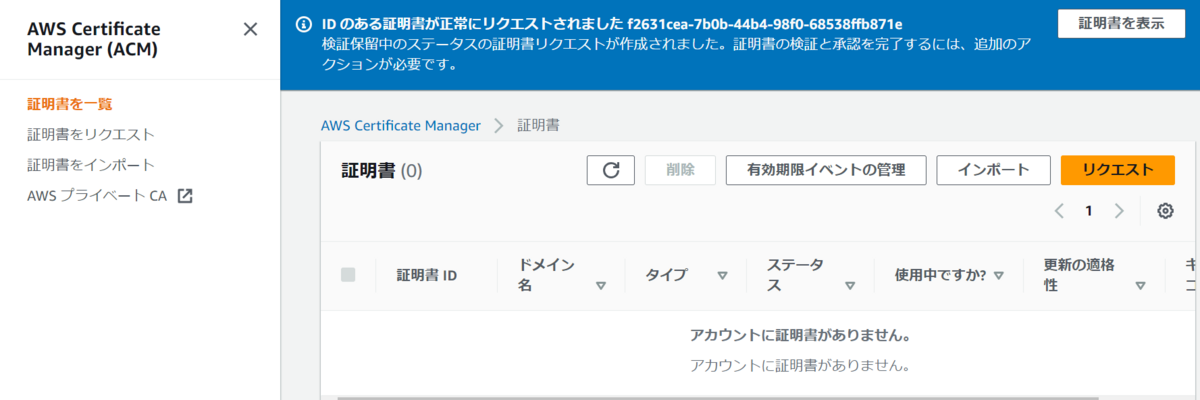Toggle the select-all checkbox in table header
1200x400 pixels.
pos(348,275)
